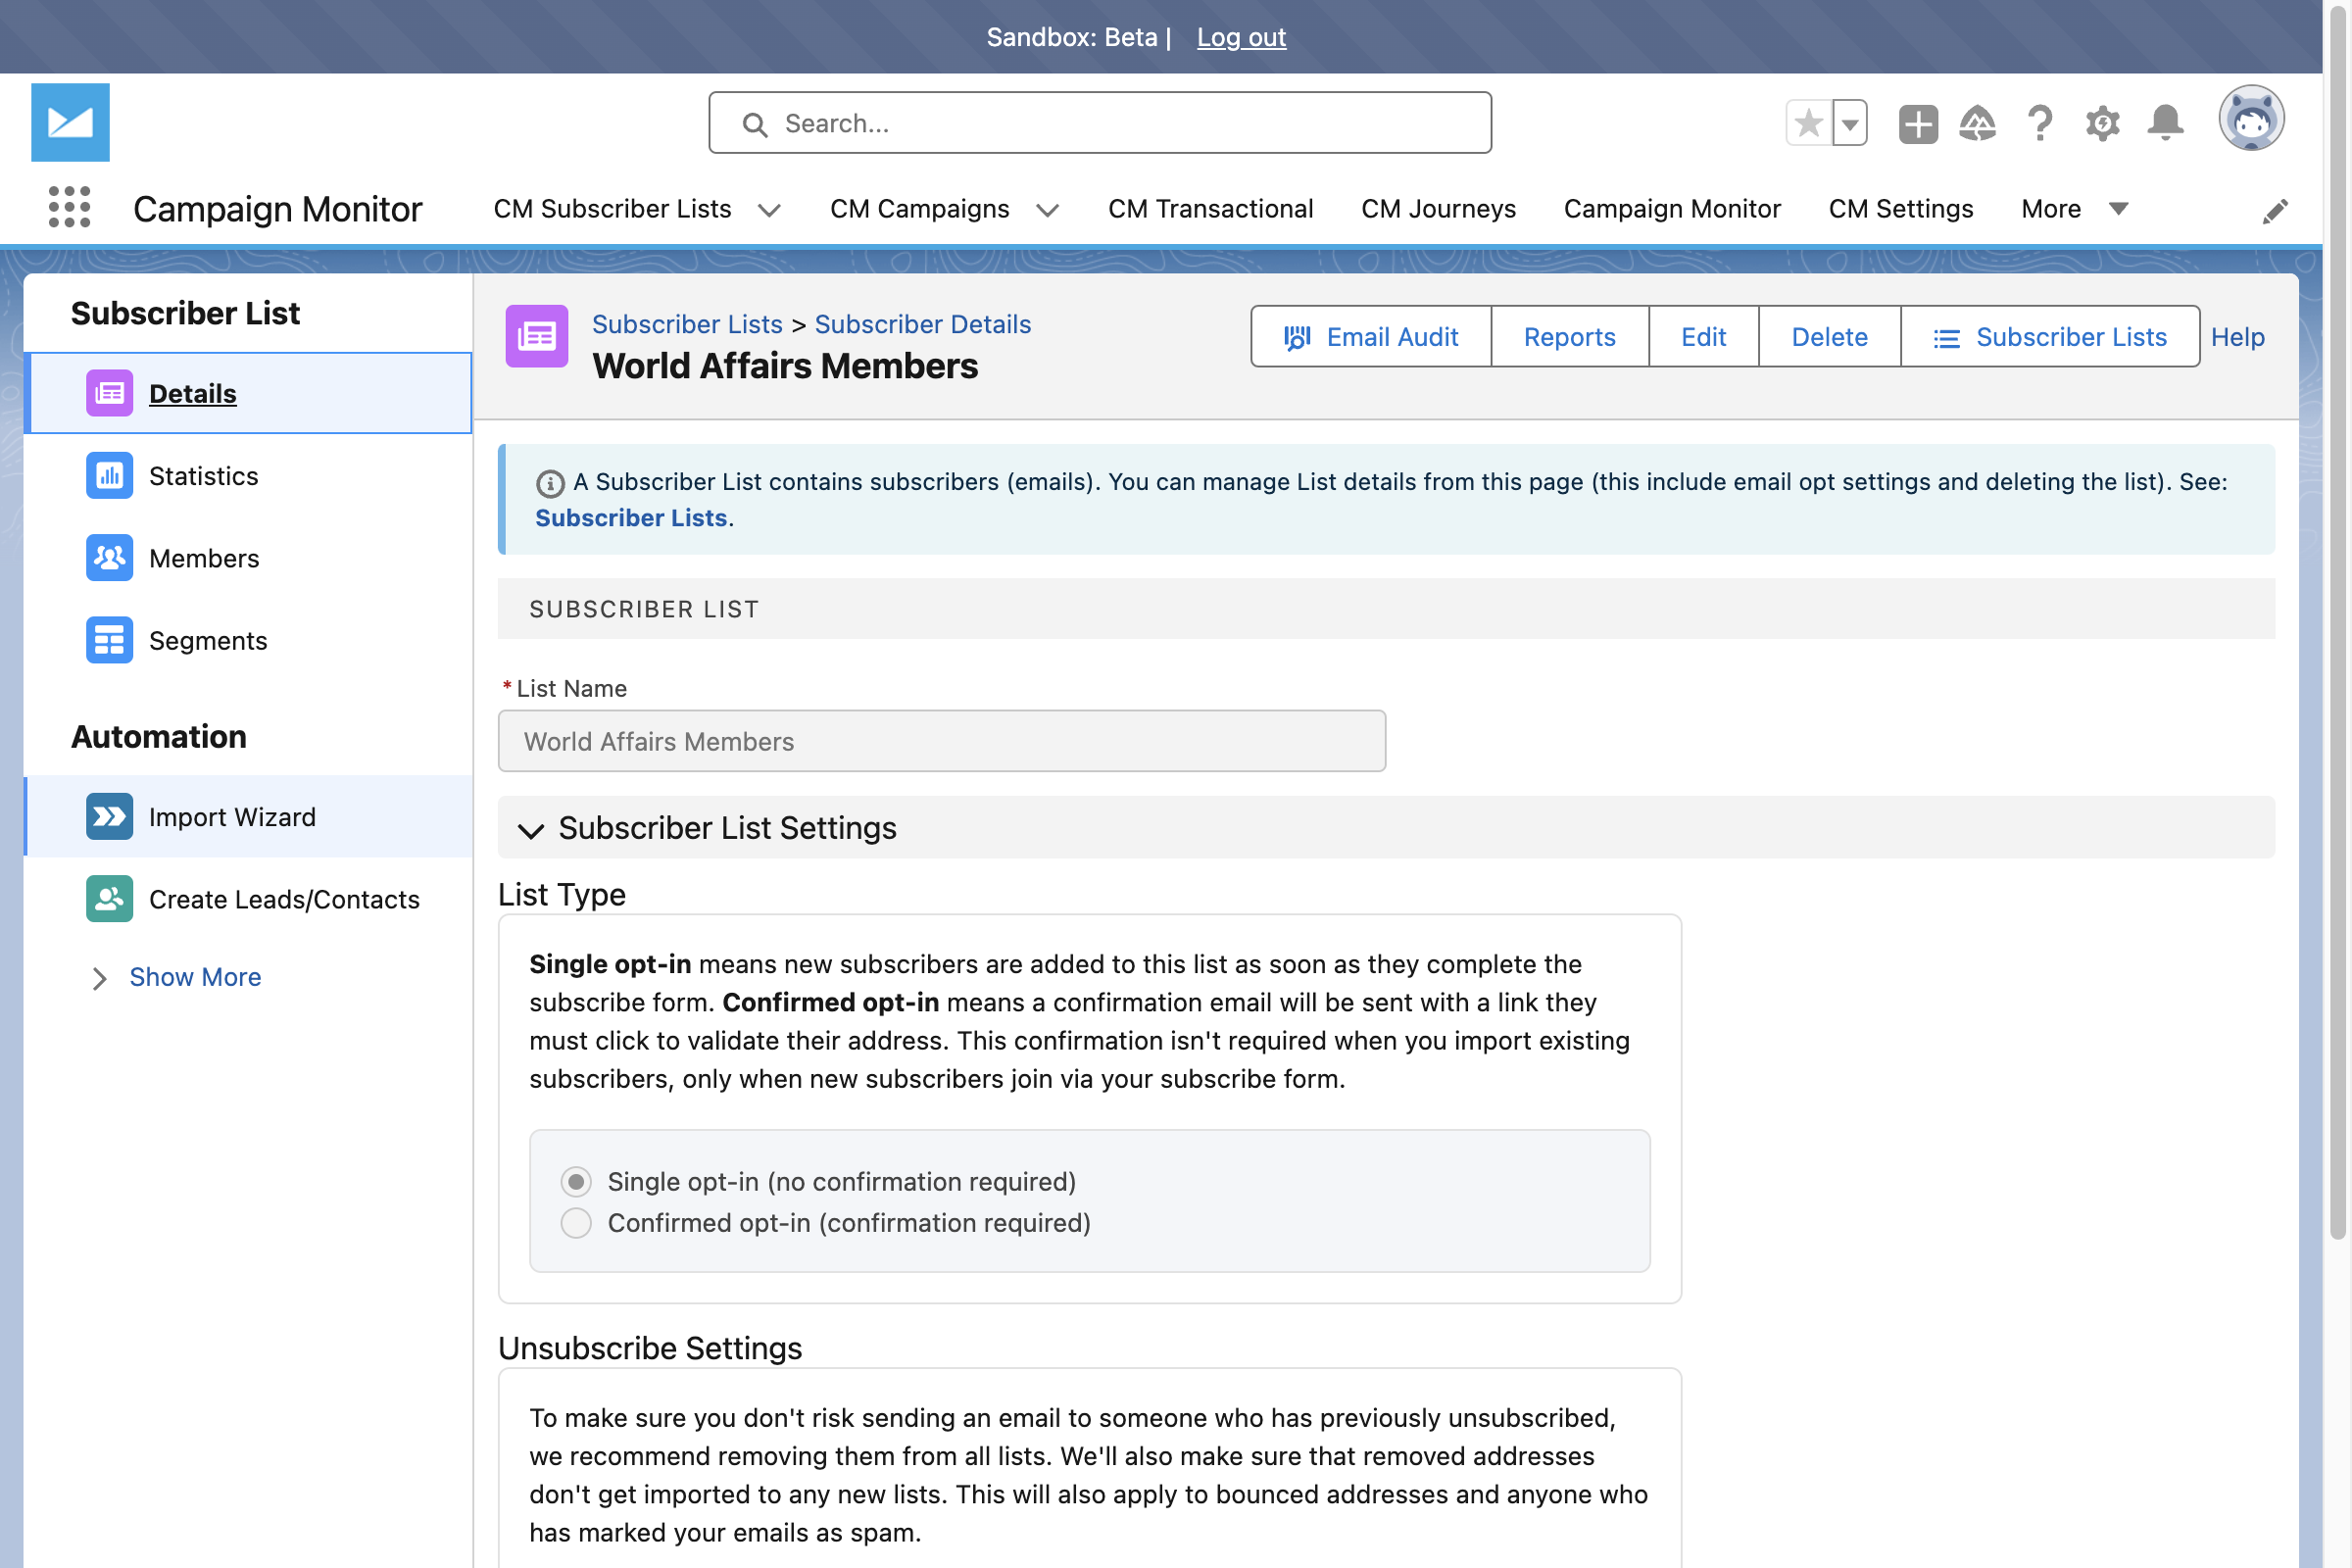
Task: Open the Trailhead guidance icon
Action: [x=1977, y=124]
